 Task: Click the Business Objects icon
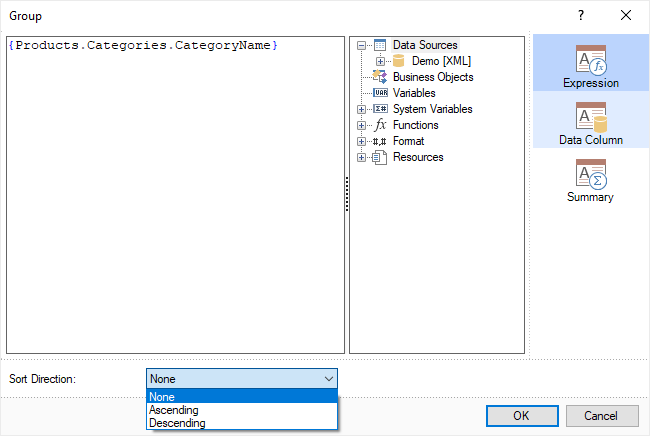coord(380,77)
